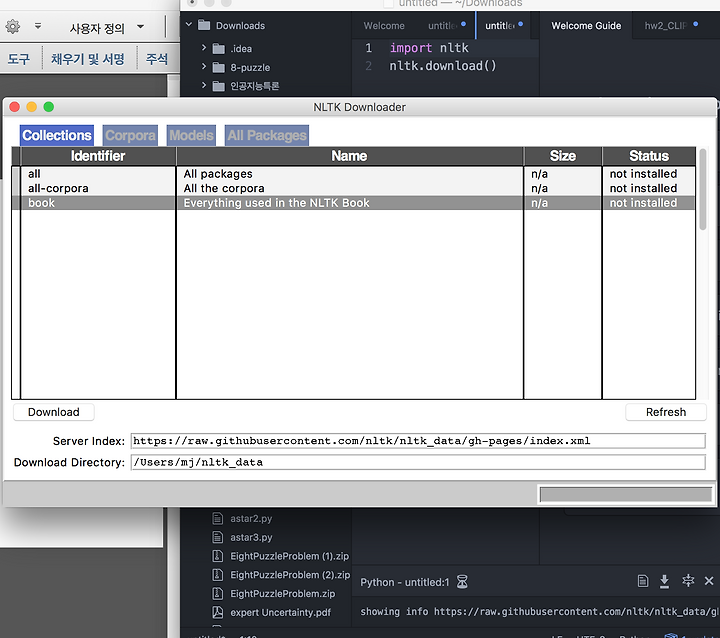
Task: Close the NLTK Downloader window
Action: click(x=14, y=107)
